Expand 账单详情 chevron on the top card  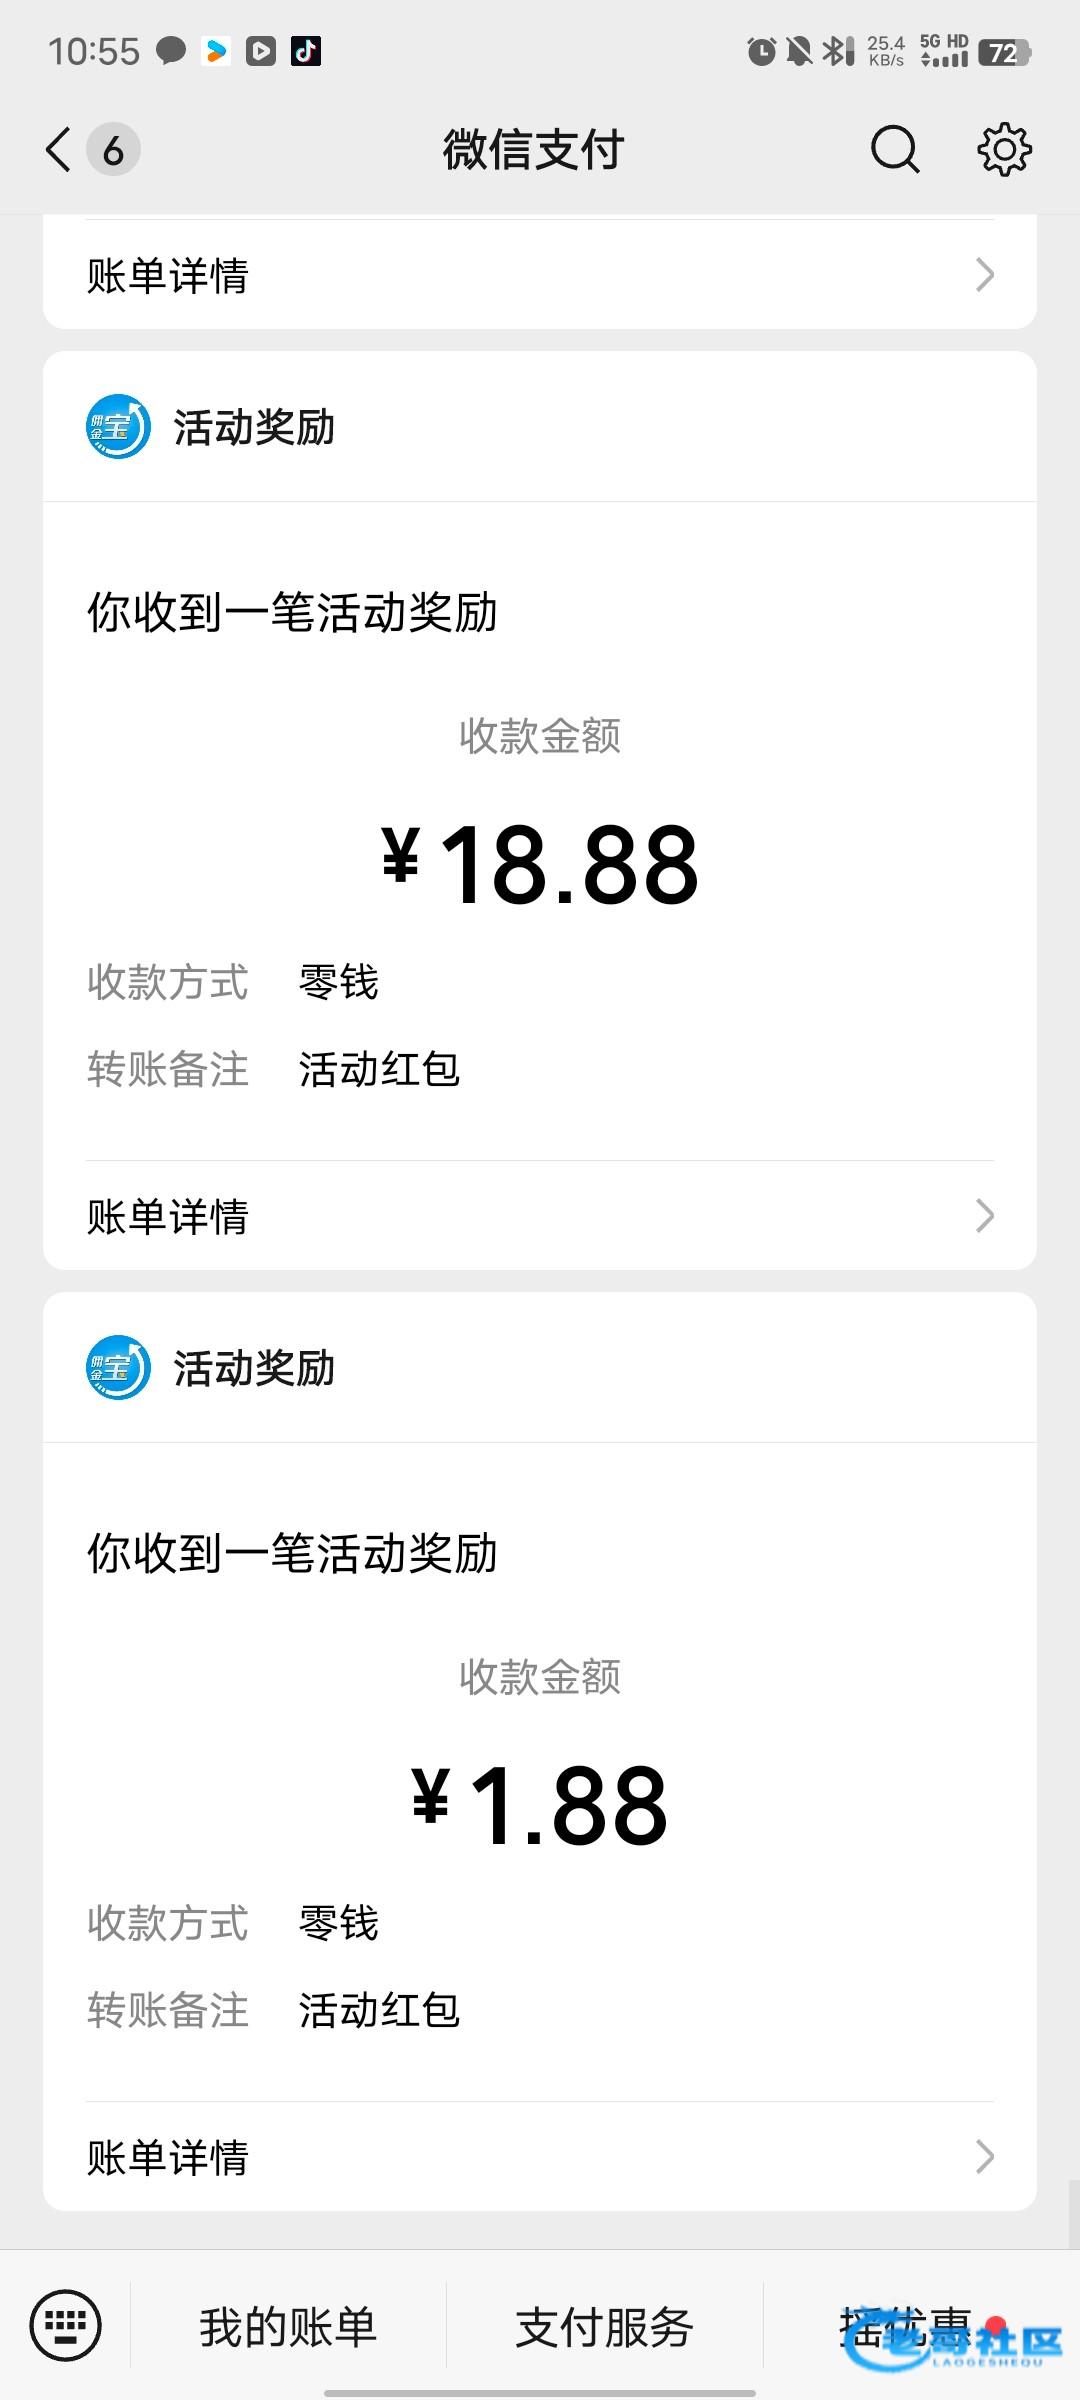[x=984, y=275]
